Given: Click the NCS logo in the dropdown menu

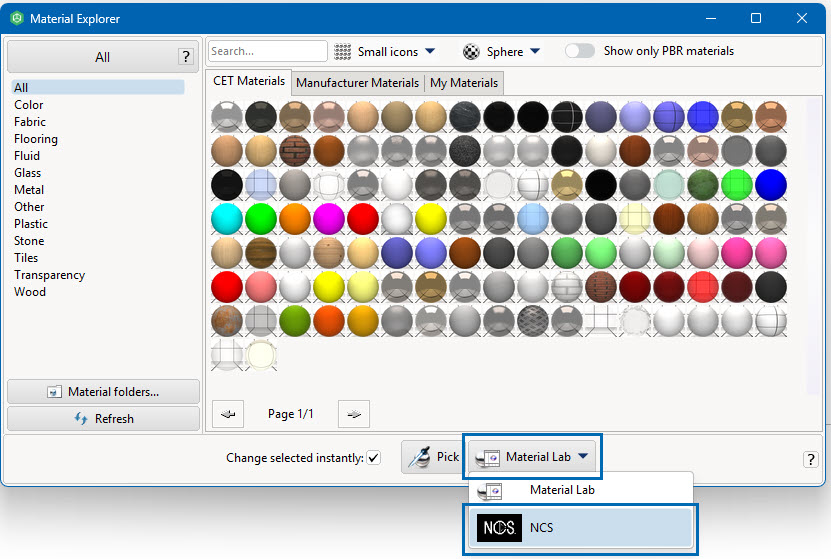Looking at the screenshot, I should 499,528.
